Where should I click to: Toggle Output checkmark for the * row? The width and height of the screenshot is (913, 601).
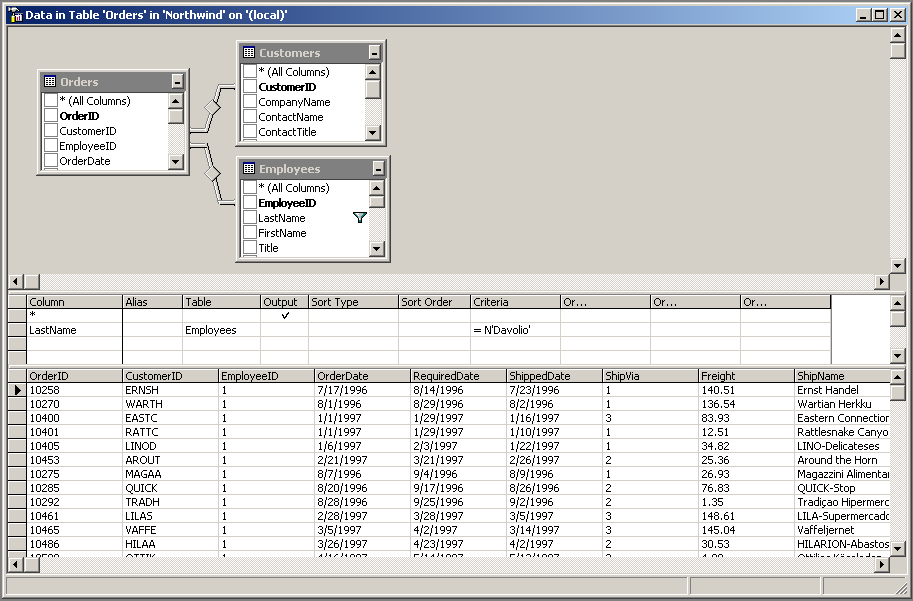coord(285,316)
